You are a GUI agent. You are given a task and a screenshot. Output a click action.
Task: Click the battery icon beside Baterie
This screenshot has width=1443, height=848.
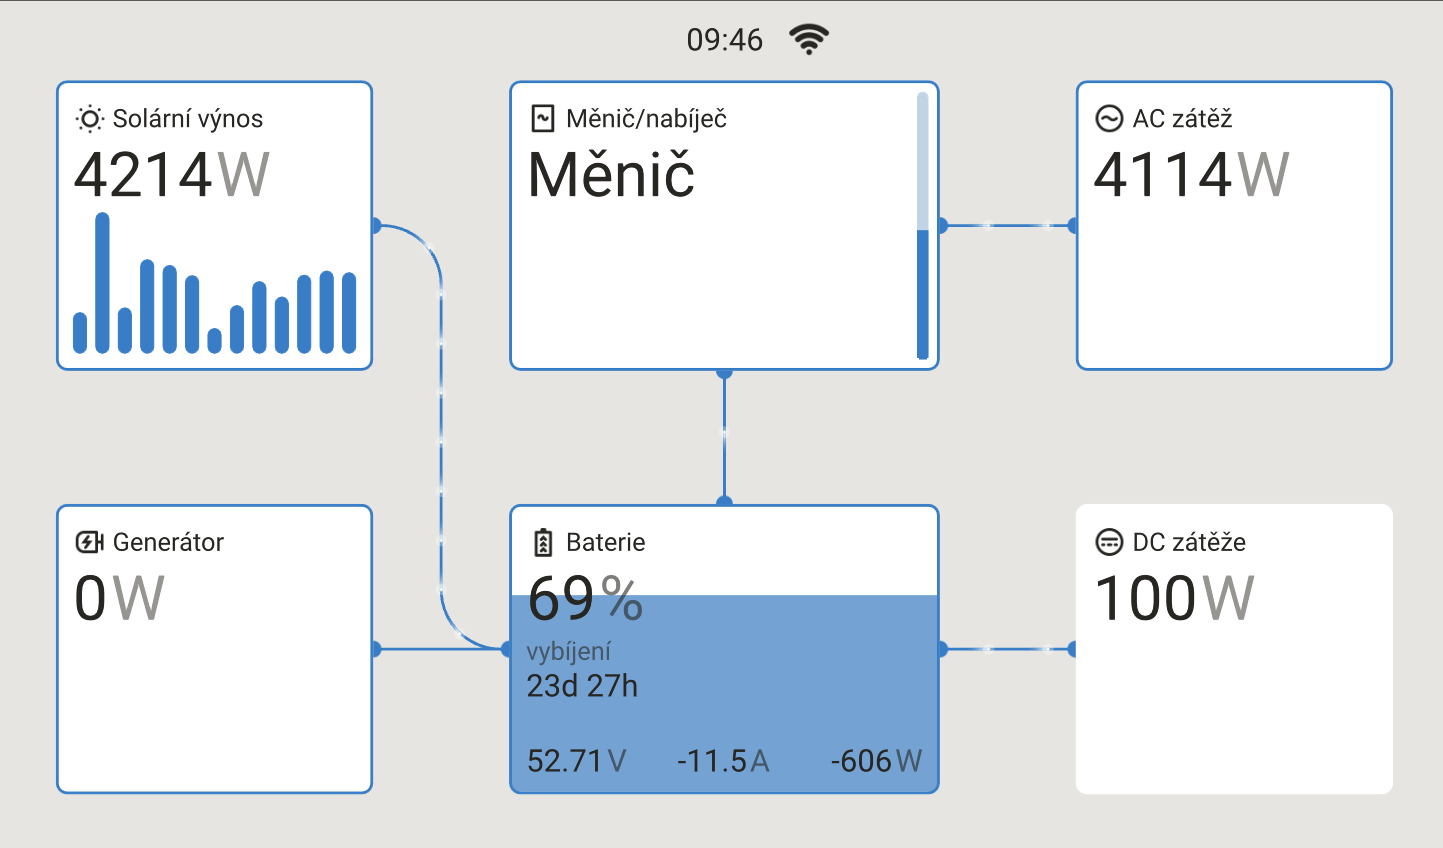tap(543, 542)
